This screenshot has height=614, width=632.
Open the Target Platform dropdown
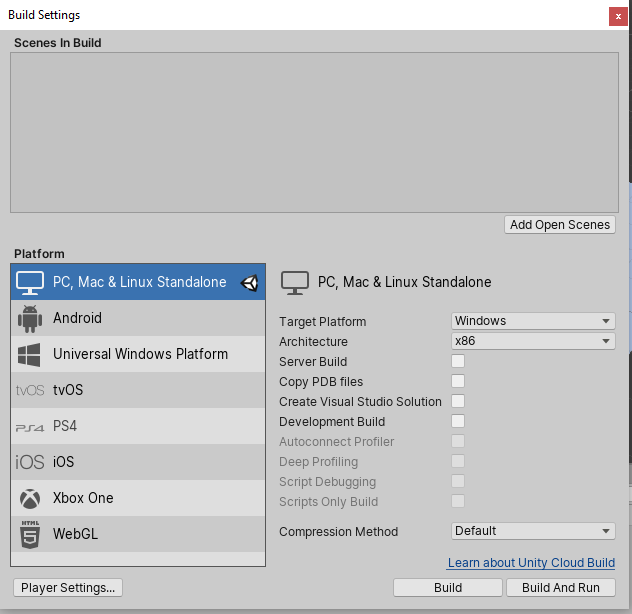click(532, 321)
